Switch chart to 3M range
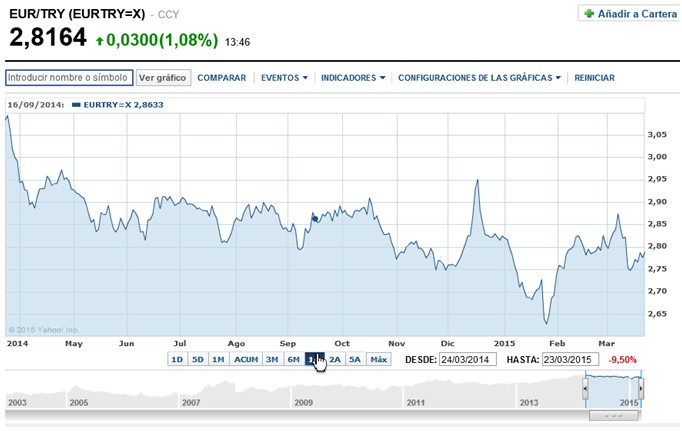Image resolution: width=682 pixels, height=431 pixels. pos(272,359)
